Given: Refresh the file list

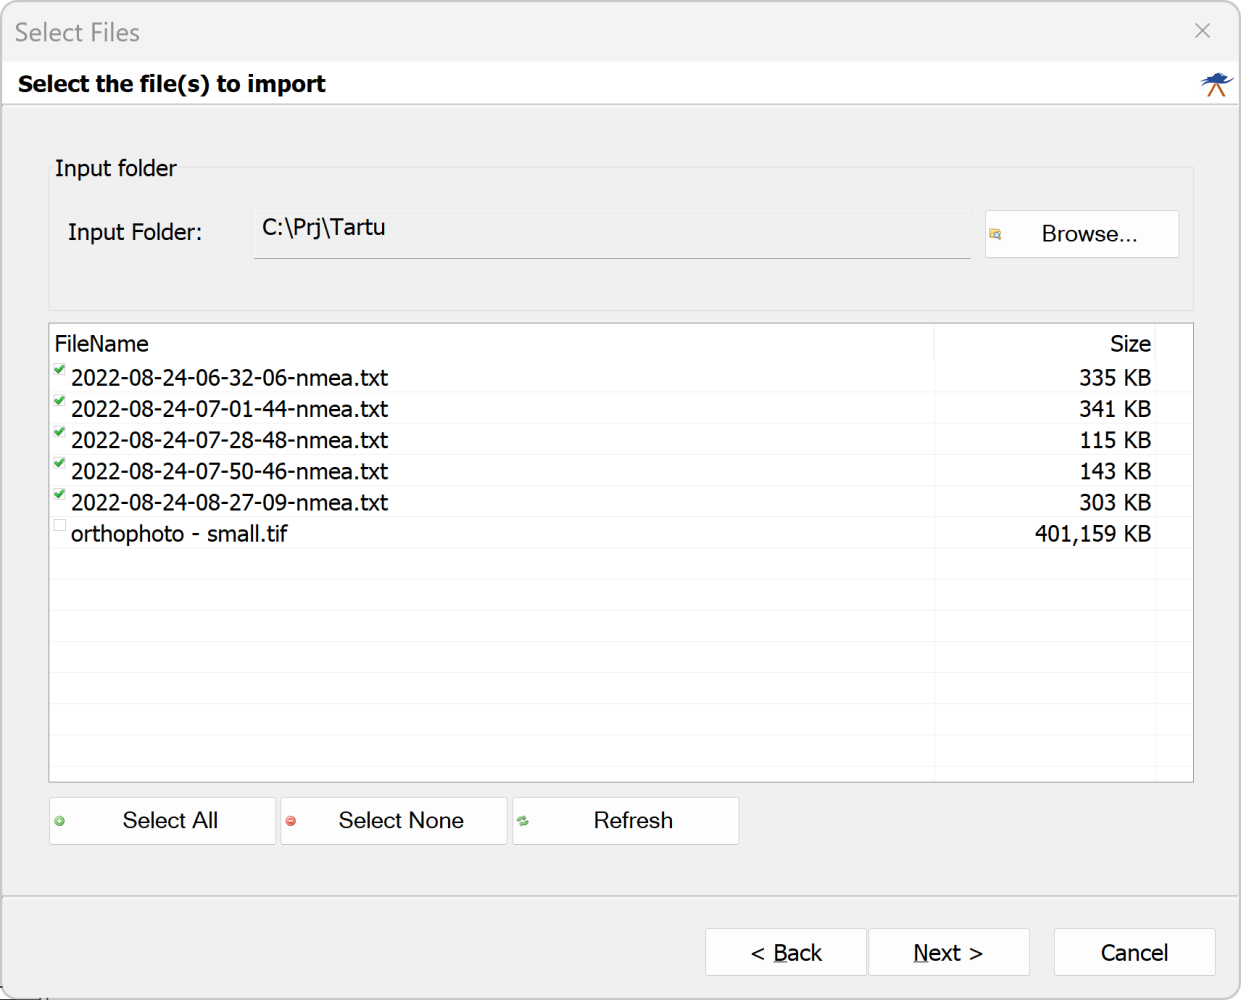Looking at the screenshot, I should [x=626, y=821].
